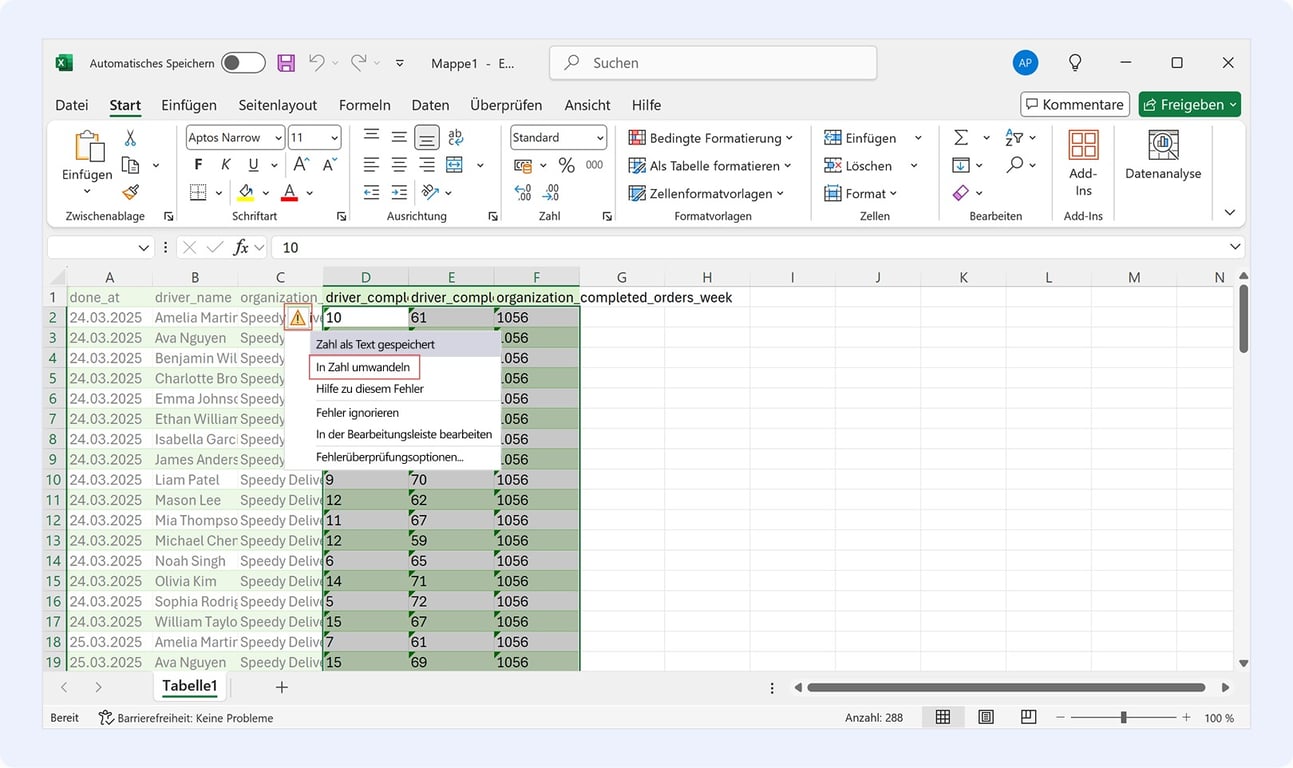Viewport: 1293px width, 768px height.
Task: Align text to top
Action: click(x=371, y=137)
